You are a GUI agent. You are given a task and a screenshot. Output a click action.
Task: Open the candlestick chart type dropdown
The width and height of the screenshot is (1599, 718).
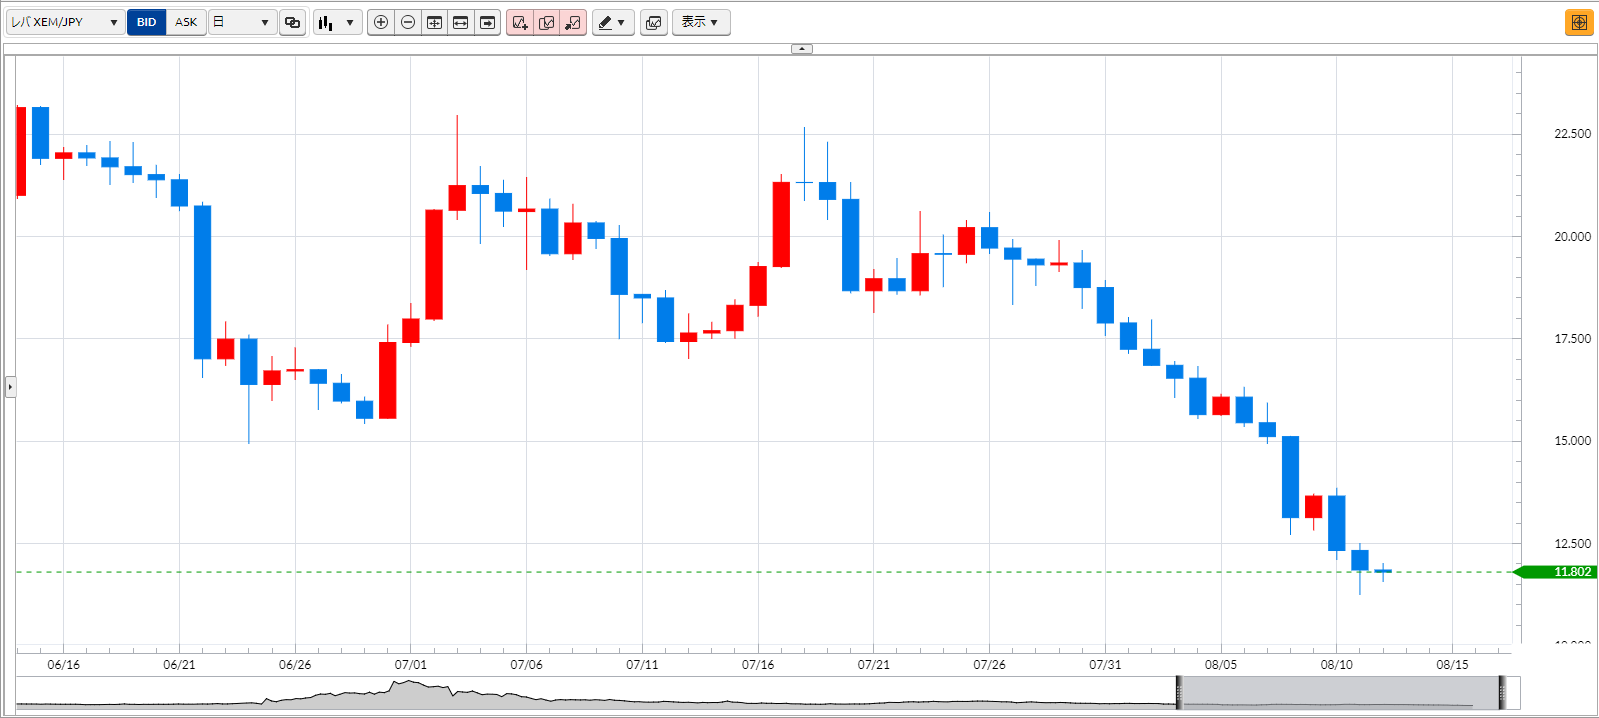point(338,22)
